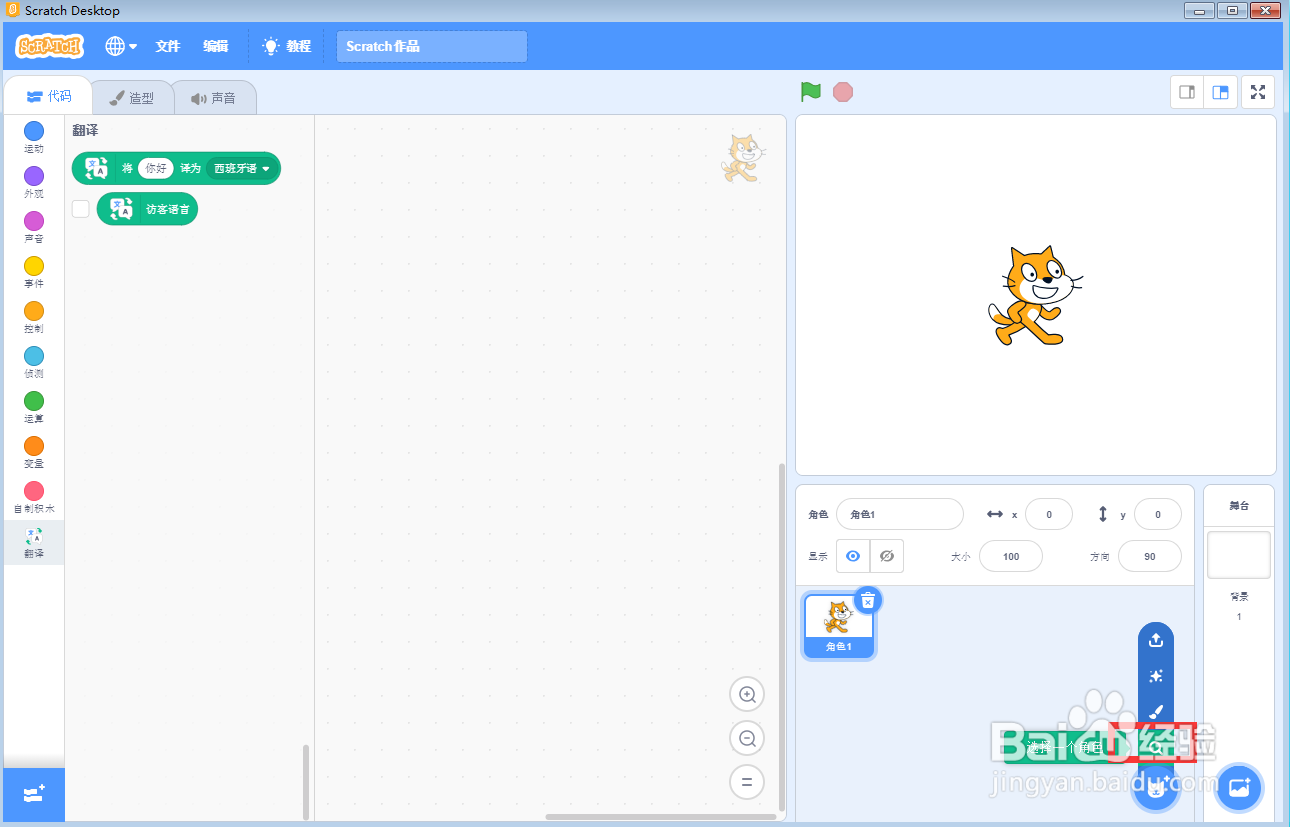1290x827 pixels.
Task: Select the 运动 block category
Action: (x=34, y=138)
